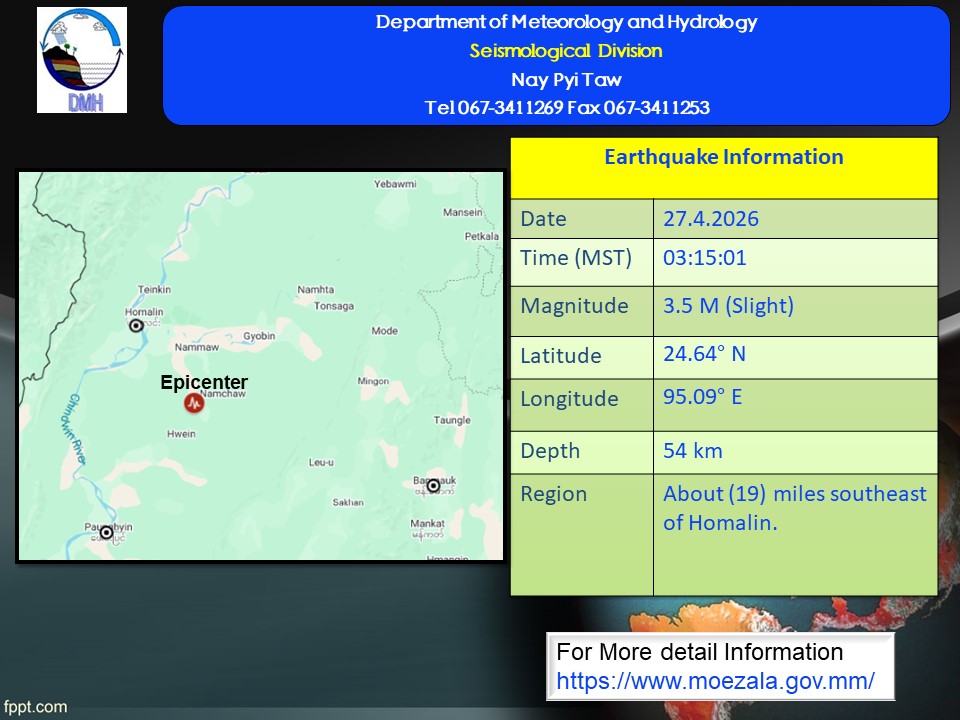Viewport: 960px width, 720px height.
Task: Click the region description about Homalin
Action: click(x=794, y=508)
